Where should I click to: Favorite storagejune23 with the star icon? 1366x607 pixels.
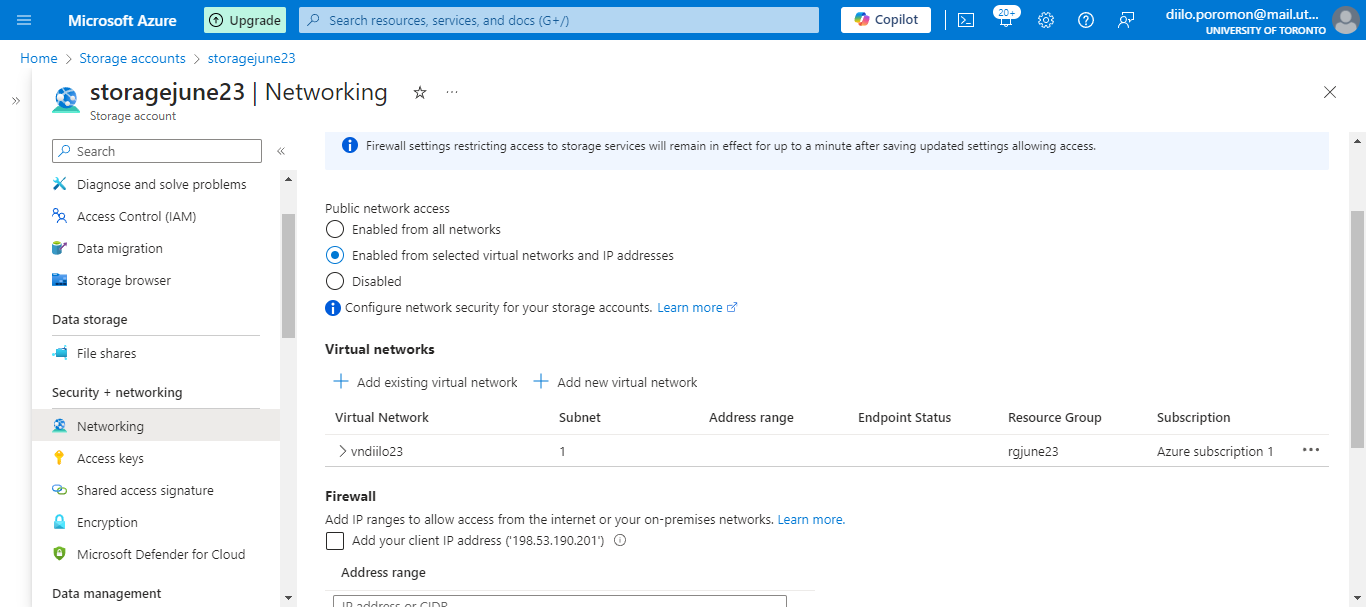(420, 92)
